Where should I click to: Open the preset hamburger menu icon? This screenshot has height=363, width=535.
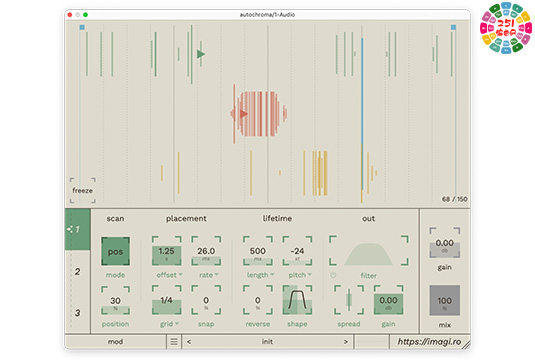pos(174,342)
